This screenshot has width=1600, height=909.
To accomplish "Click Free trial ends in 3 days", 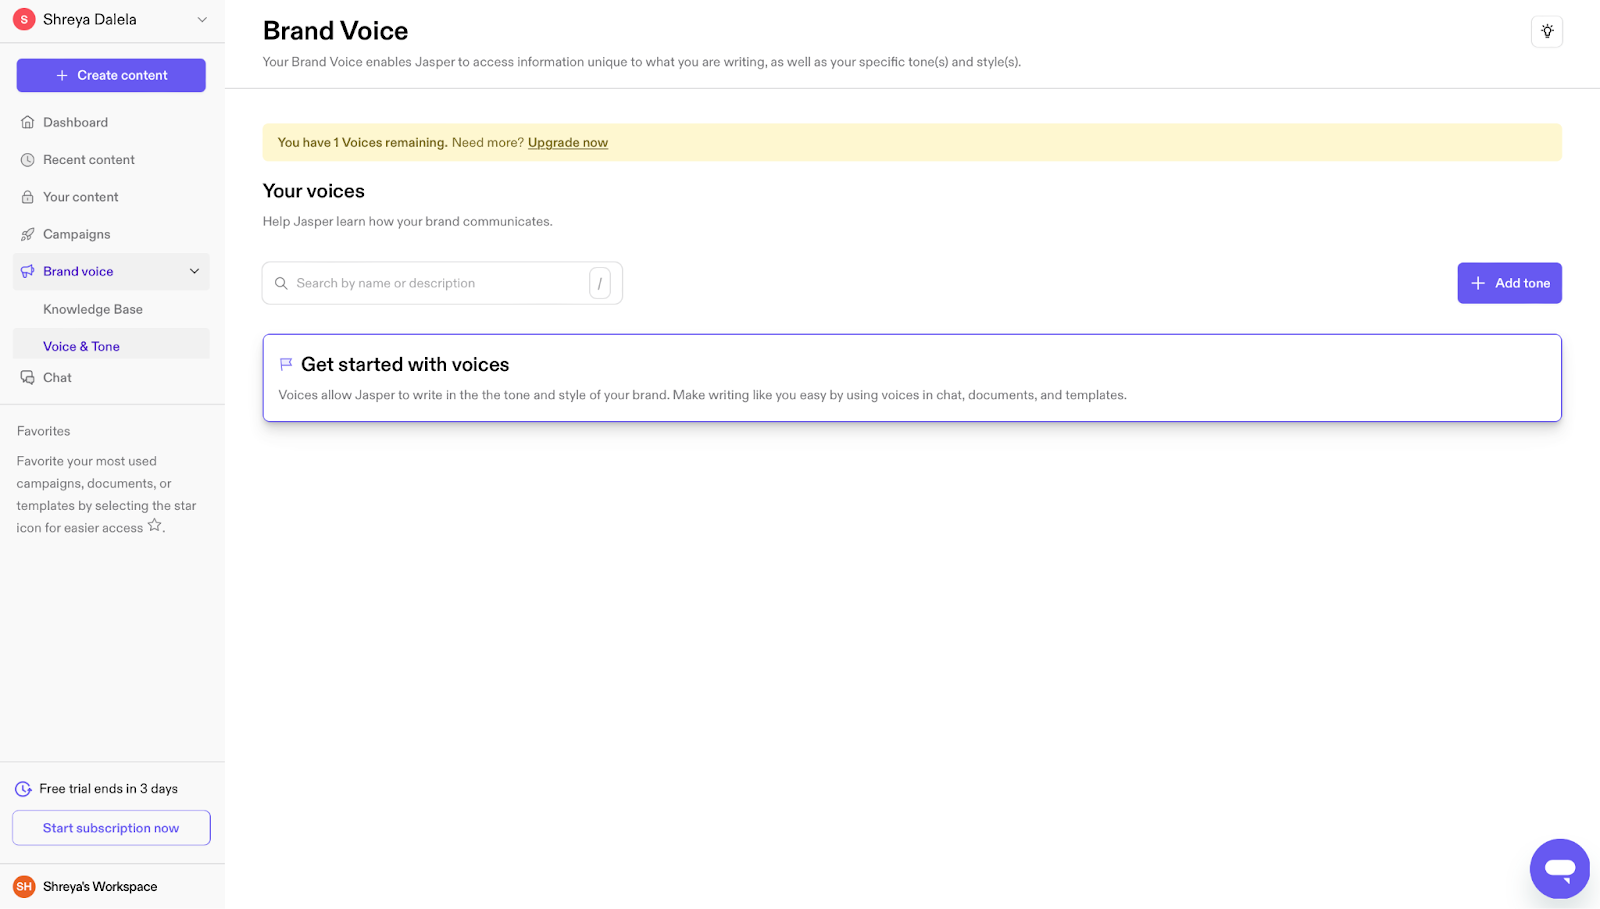I will (108, 789).
